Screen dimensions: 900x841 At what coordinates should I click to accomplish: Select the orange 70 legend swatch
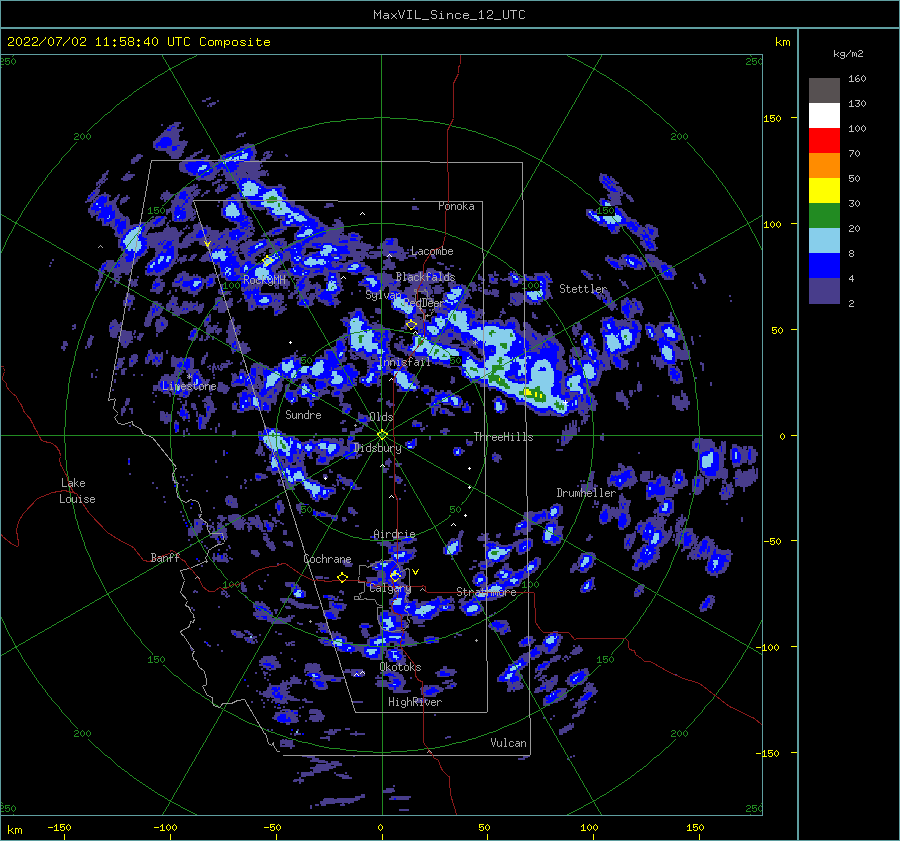point(824,165)
